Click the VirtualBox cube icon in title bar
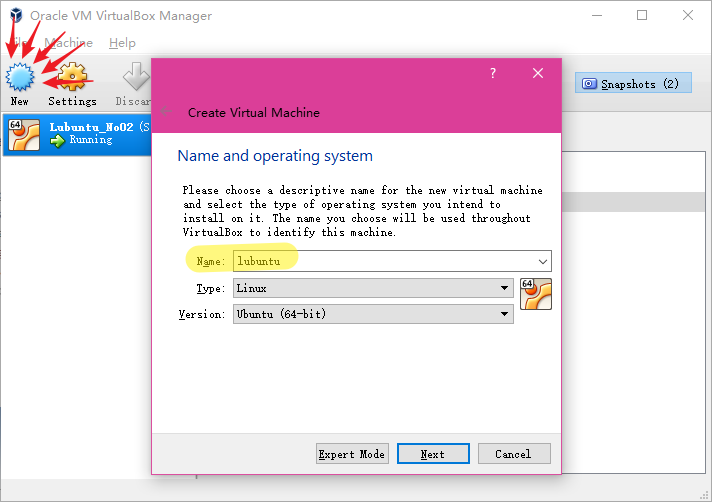Viewport: 712px width, 502px height. click(14, 16)
